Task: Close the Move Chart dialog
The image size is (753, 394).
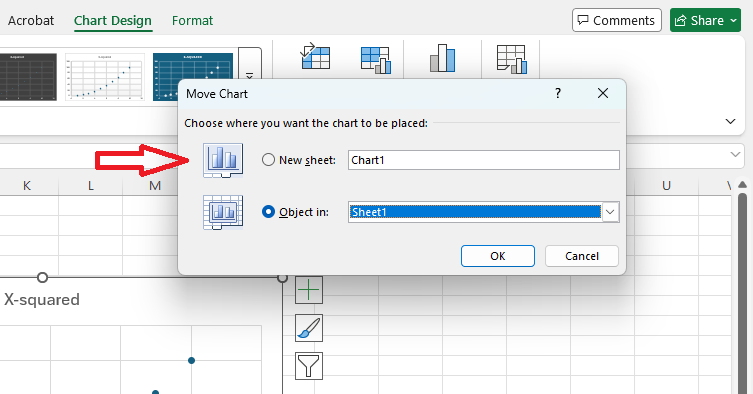Action: (x=603, y=93)
